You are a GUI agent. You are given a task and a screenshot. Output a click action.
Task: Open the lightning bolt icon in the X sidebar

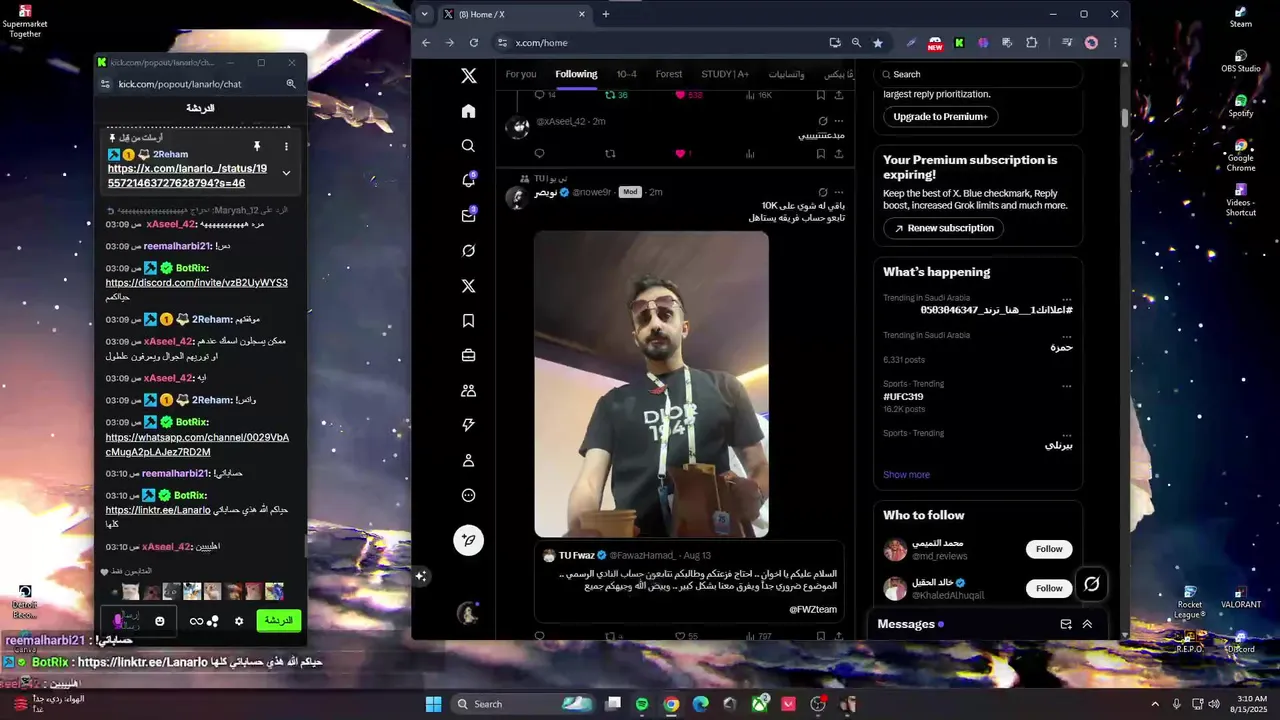[x=468, y=425]
